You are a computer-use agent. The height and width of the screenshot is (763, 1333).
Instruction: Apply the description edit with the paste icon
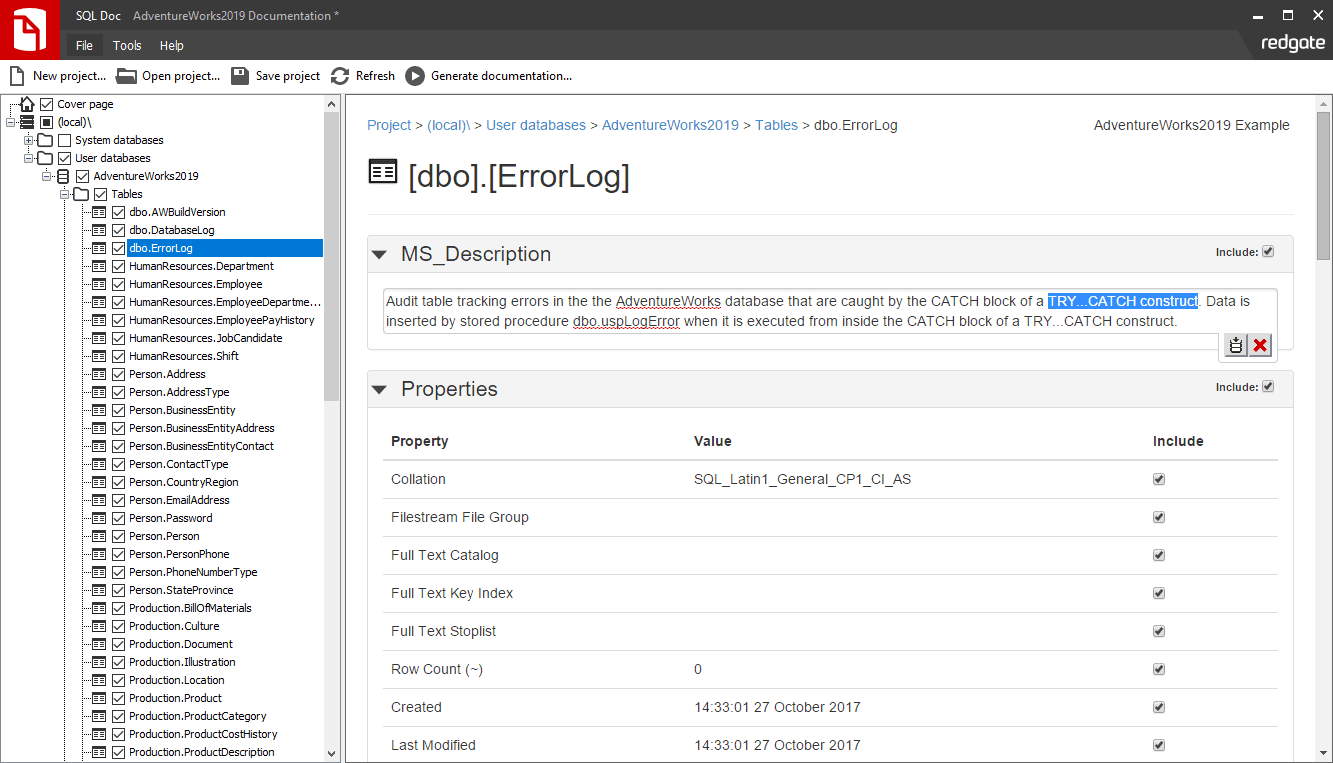click(1236, 344)
